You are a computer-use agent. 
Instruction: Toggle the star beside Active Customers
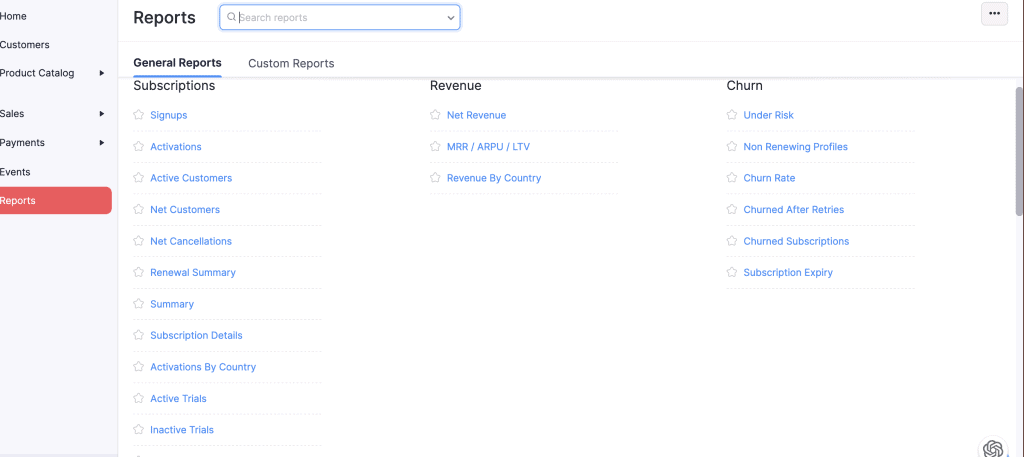(x=138, y=178)
